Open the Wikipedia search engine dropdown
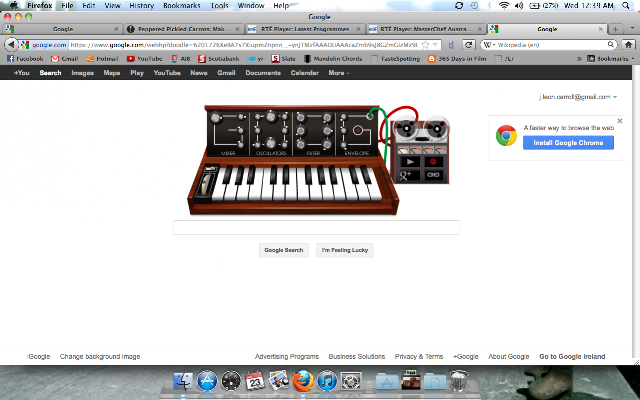The image size is (640, 400). point(489,45)
